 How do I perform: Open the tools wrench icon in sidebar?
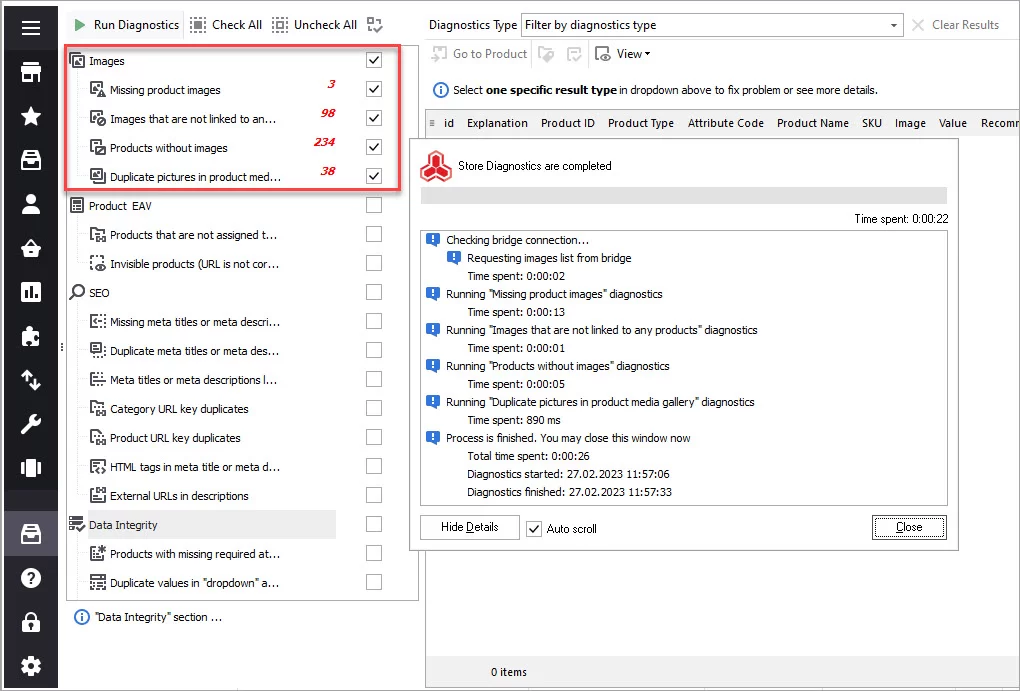[x=31, y=424]
